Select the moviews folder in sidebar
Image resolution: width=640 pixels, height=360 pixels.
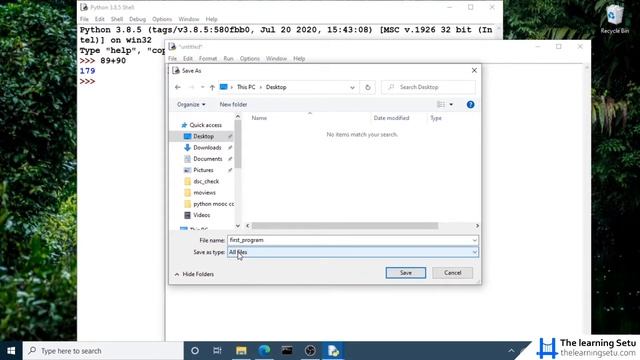(204, 192)
